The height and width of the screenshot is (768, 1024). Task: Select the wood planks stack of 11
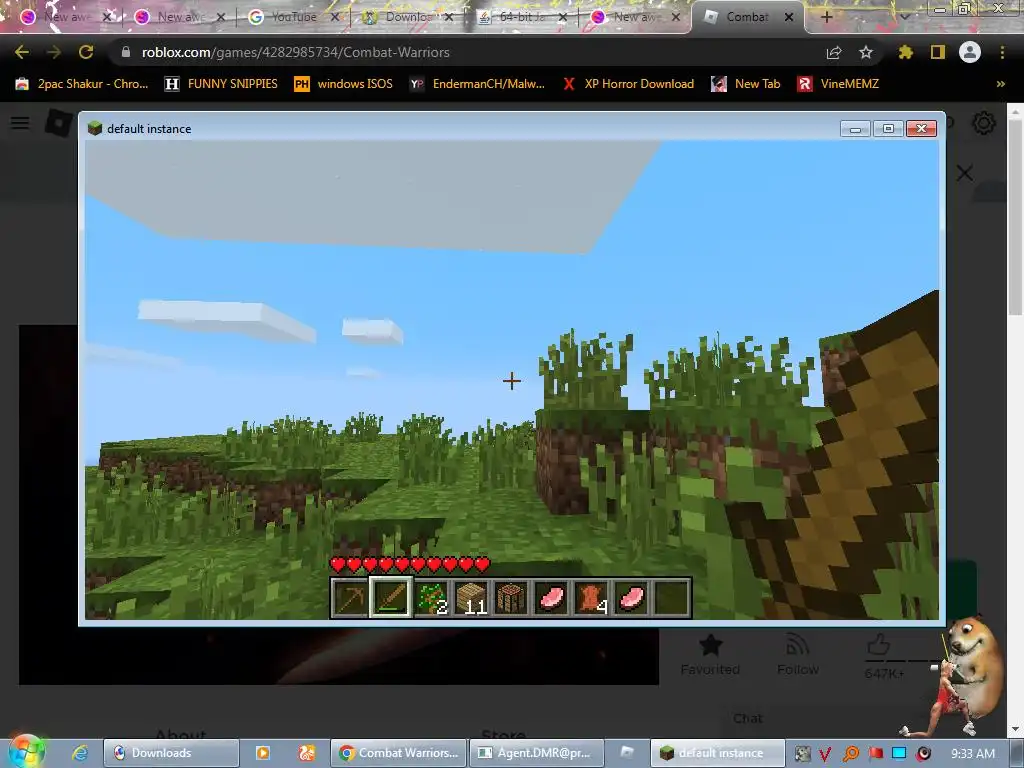(471, 597)
